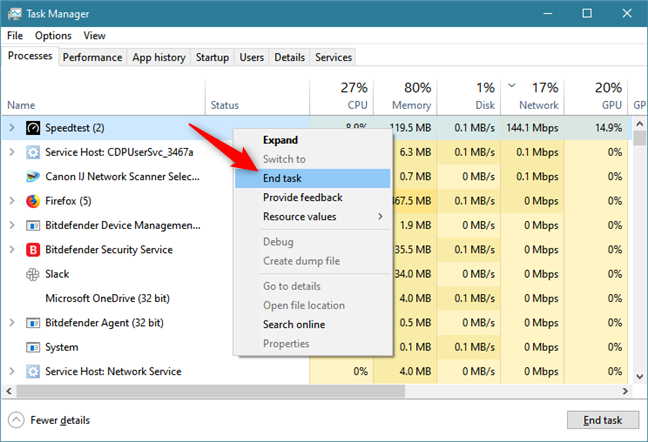Sort by the Network column header
The width and height of the screenshot is (648, 442).
point(532,97)
